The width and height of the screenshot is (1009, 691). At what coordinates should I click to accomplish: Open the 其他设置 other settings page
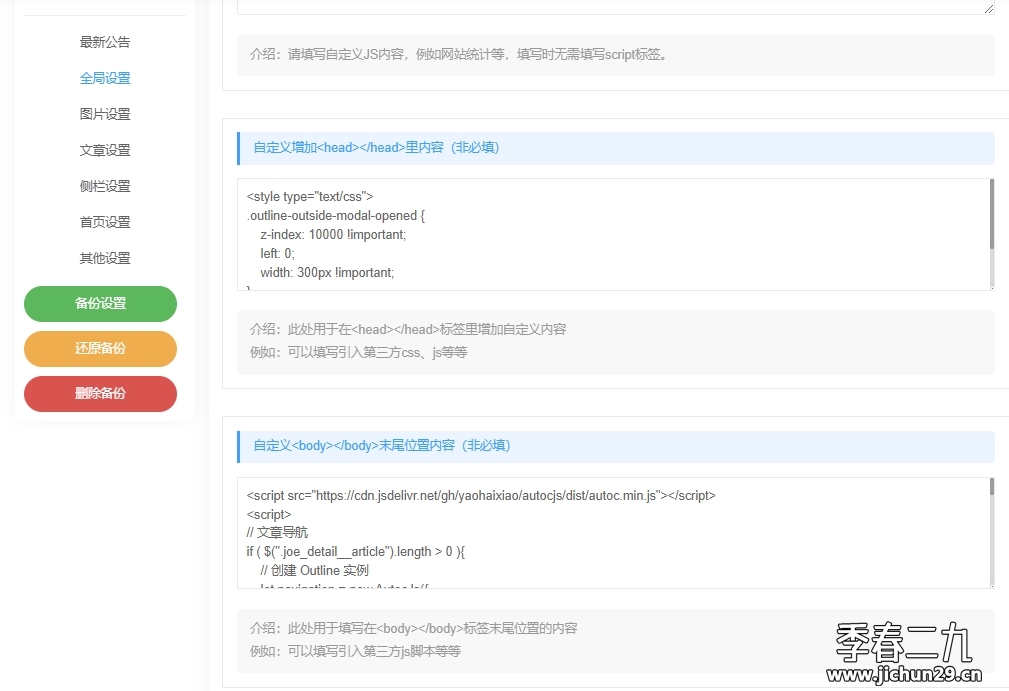(105, 257)
